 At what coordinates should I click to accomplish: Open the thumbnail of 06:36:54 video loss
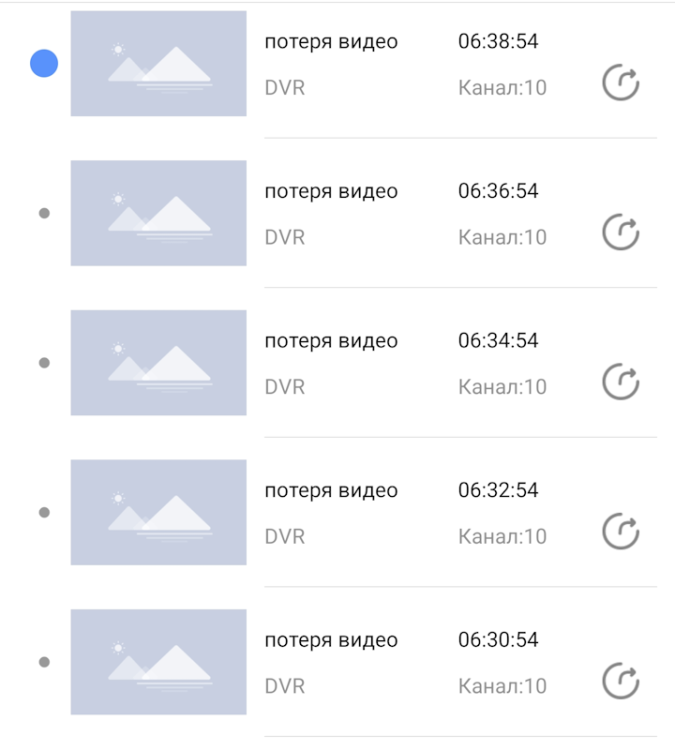[x=158, y=213]
